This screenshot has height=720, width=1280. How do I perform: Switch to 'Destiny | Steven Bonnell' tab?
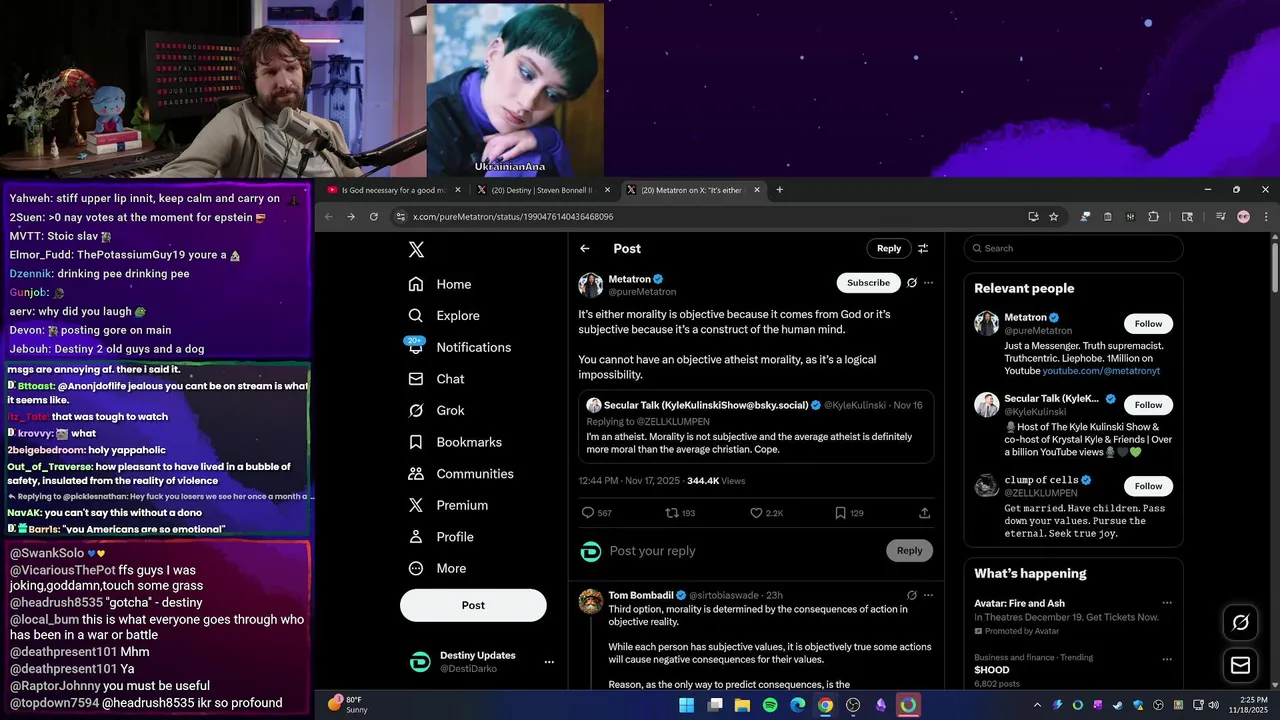click(x=543, y=190)
